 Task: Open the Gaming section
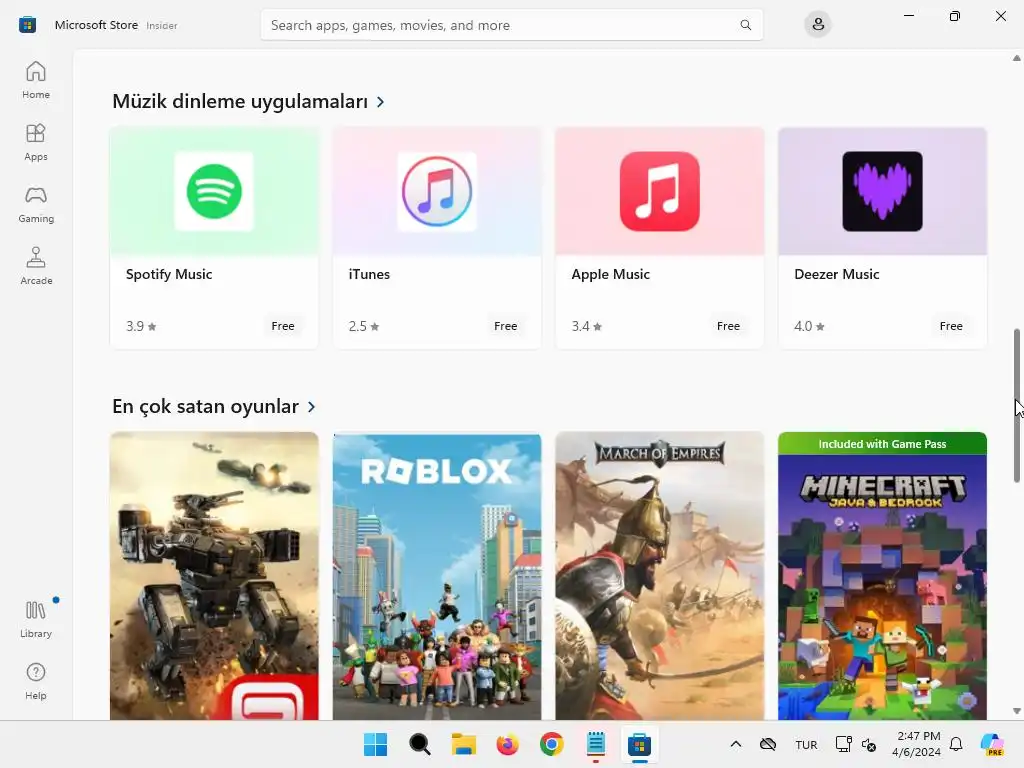coord(36,204)
